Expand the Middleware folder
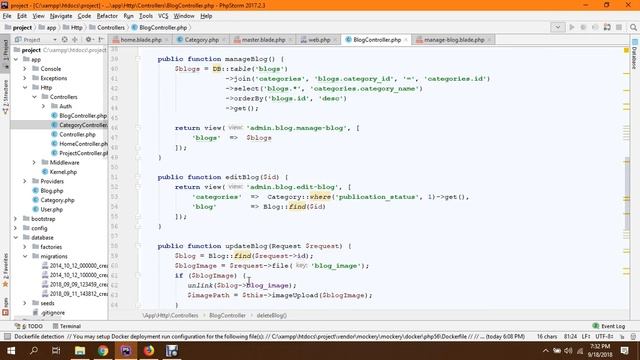 click(34, 162)
